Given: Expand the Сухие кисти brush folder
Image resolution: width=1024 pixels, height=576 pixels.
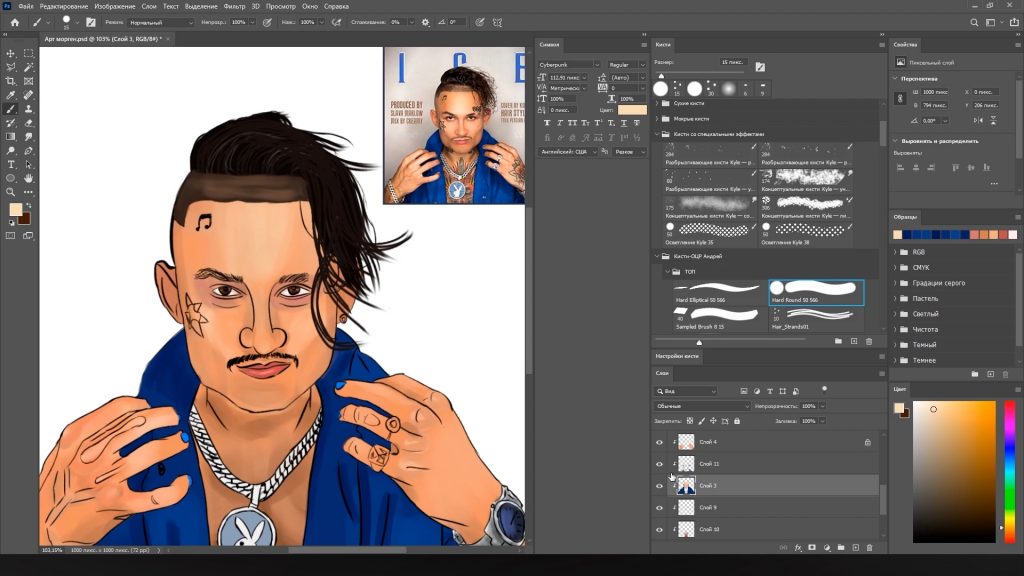Looking at the screenshot, I should point(657,103).
